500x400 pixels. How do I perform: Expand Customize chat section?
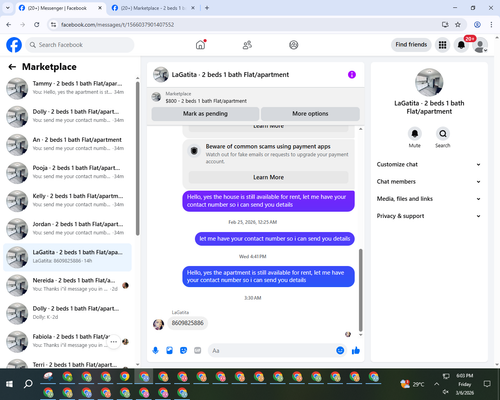tap(429, 164)
